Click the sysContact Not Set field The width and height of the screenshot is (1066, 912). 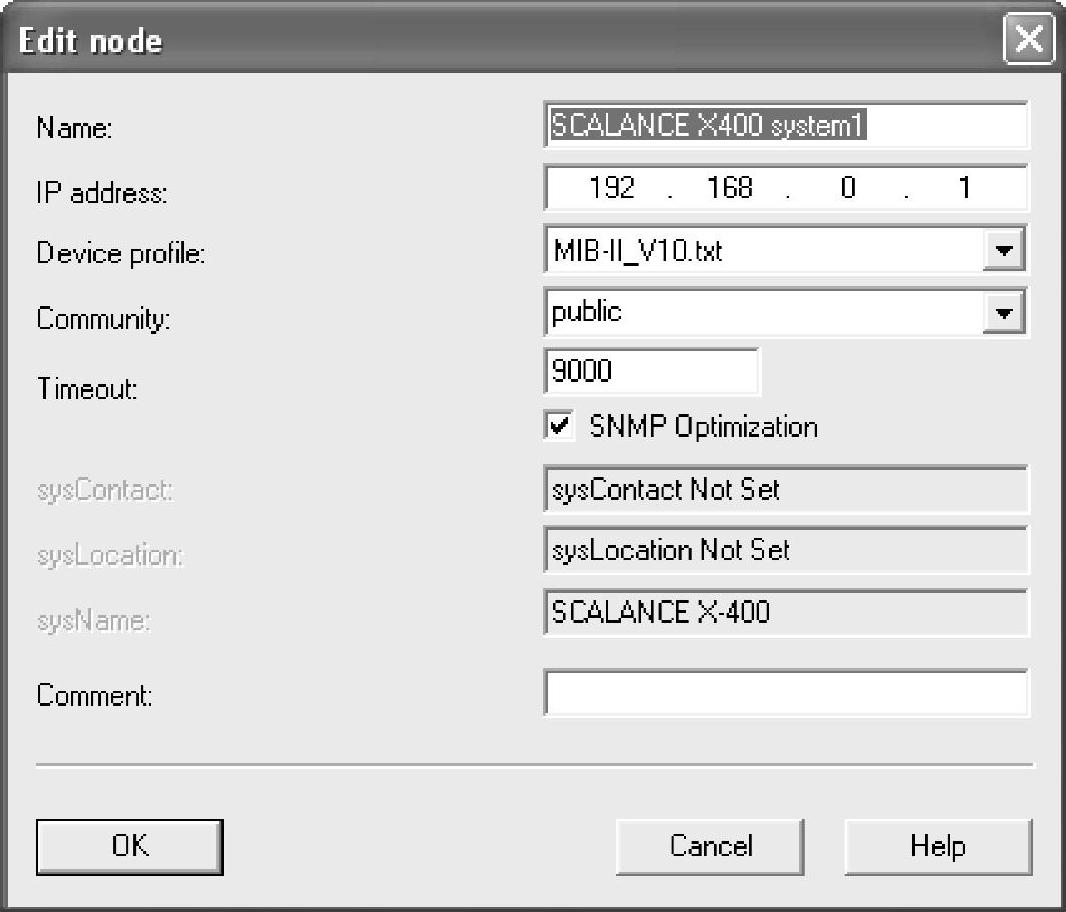[x=787, y=489]
